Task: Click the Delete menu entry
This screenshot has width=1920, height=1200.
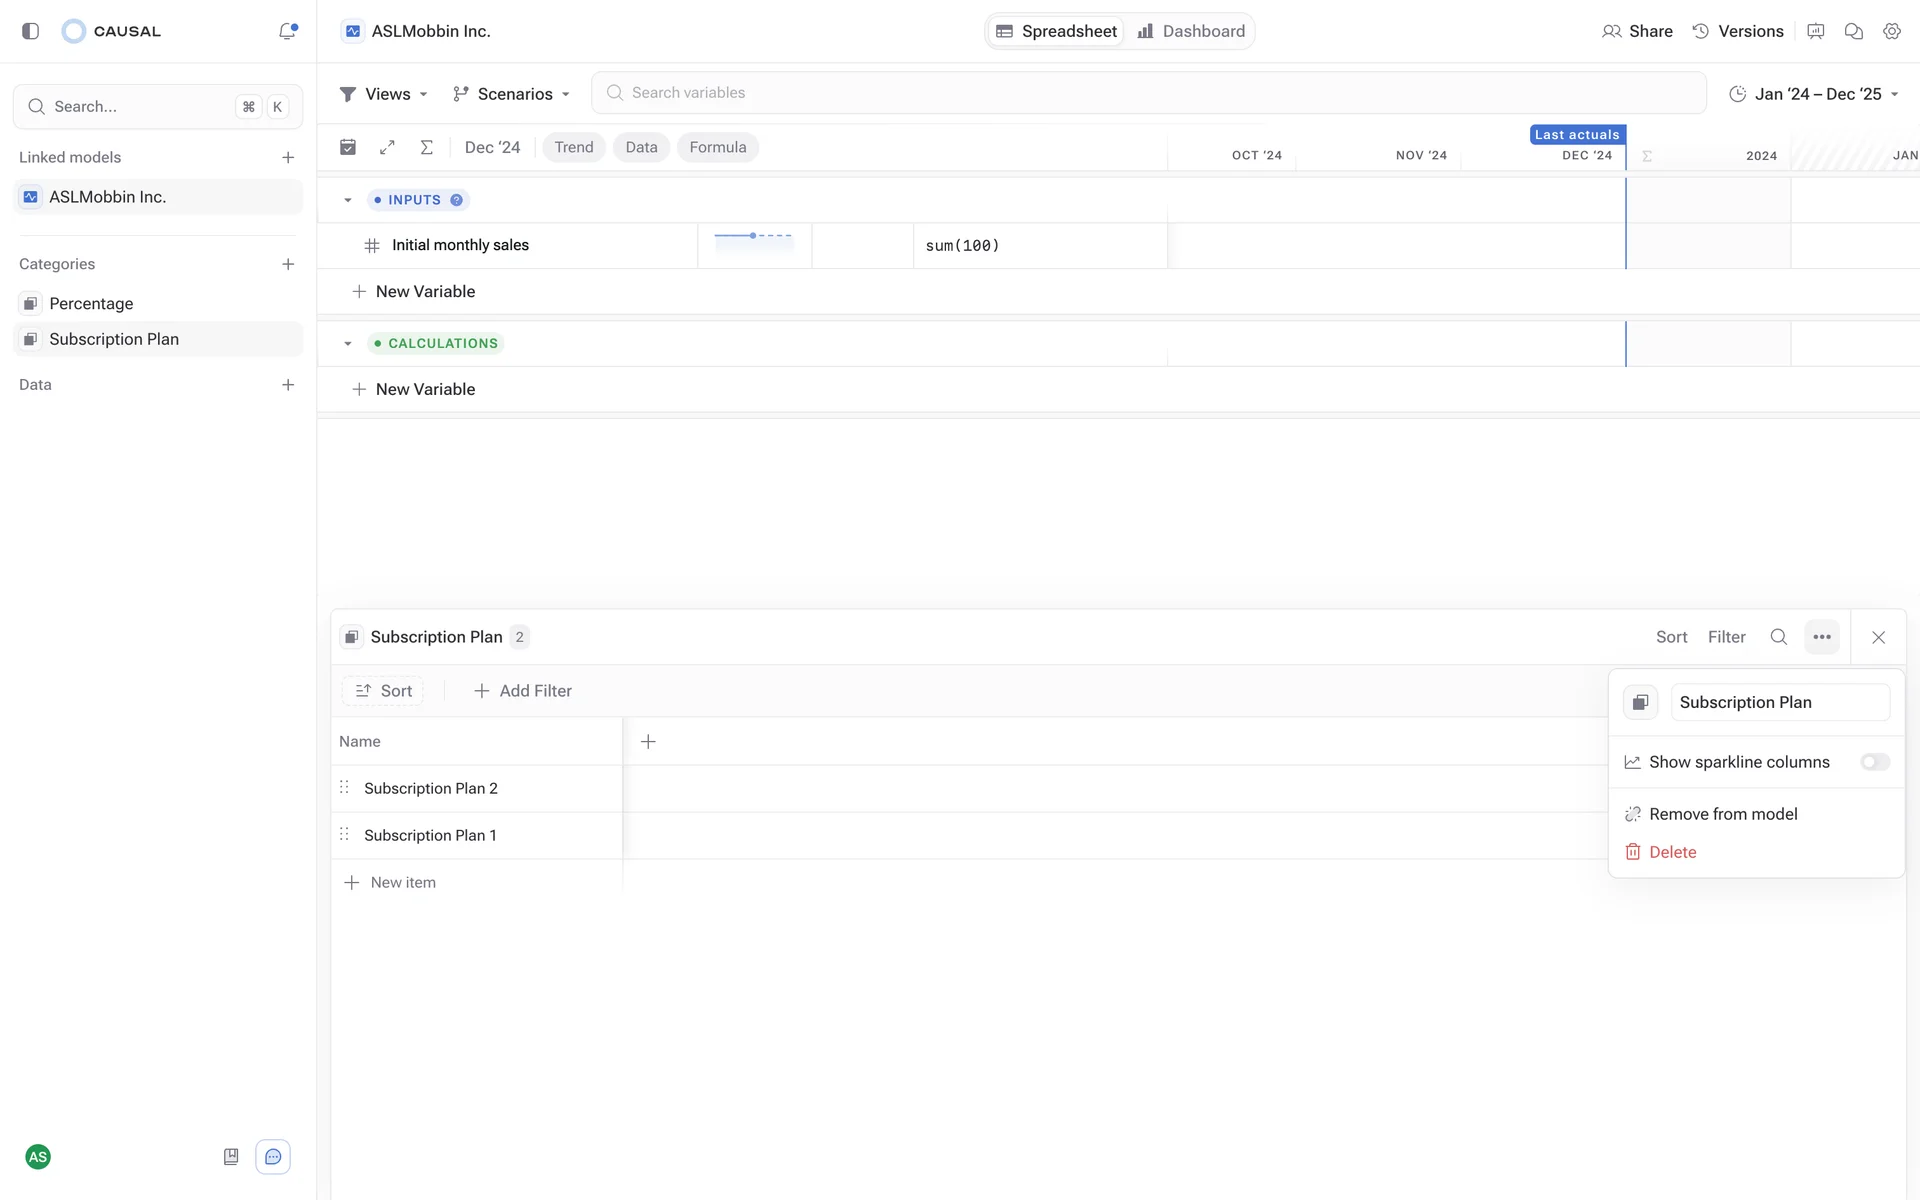Action: click(x=1672, y=852)
